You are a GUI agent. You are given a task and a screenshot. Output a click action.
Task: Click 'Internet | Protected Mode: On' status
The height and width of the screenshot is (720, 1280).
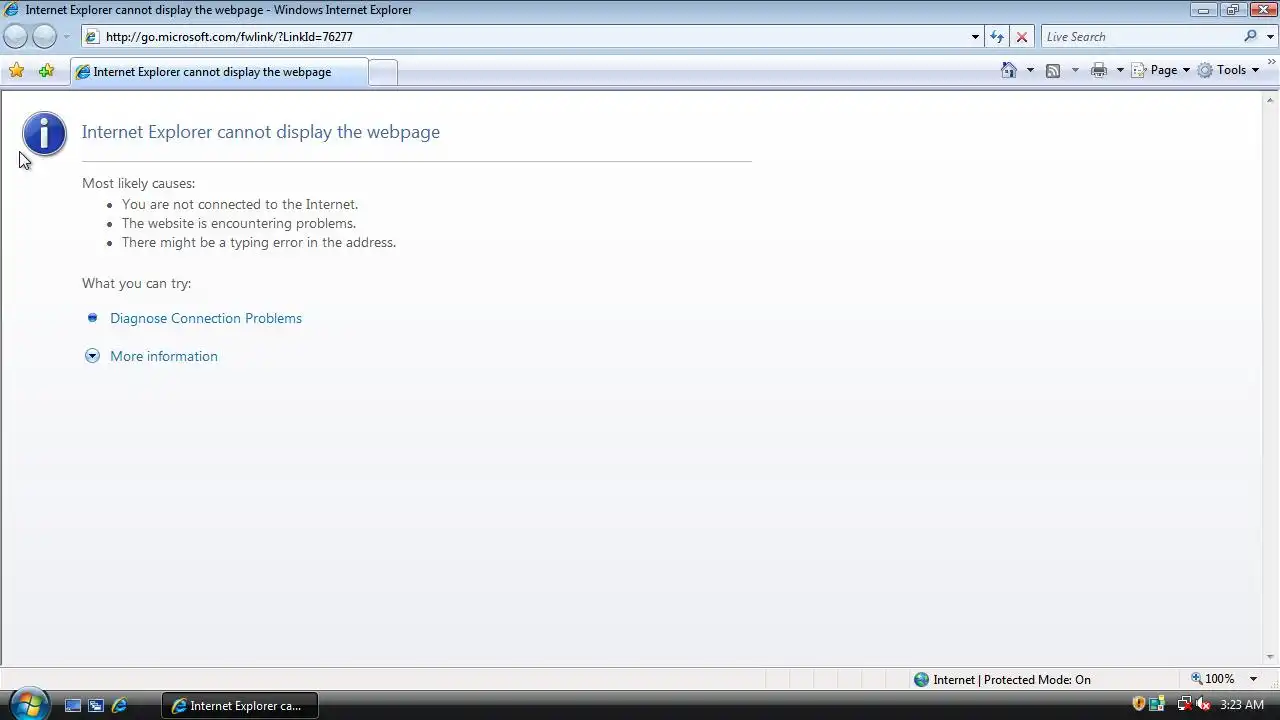[x=1012, y=679]
